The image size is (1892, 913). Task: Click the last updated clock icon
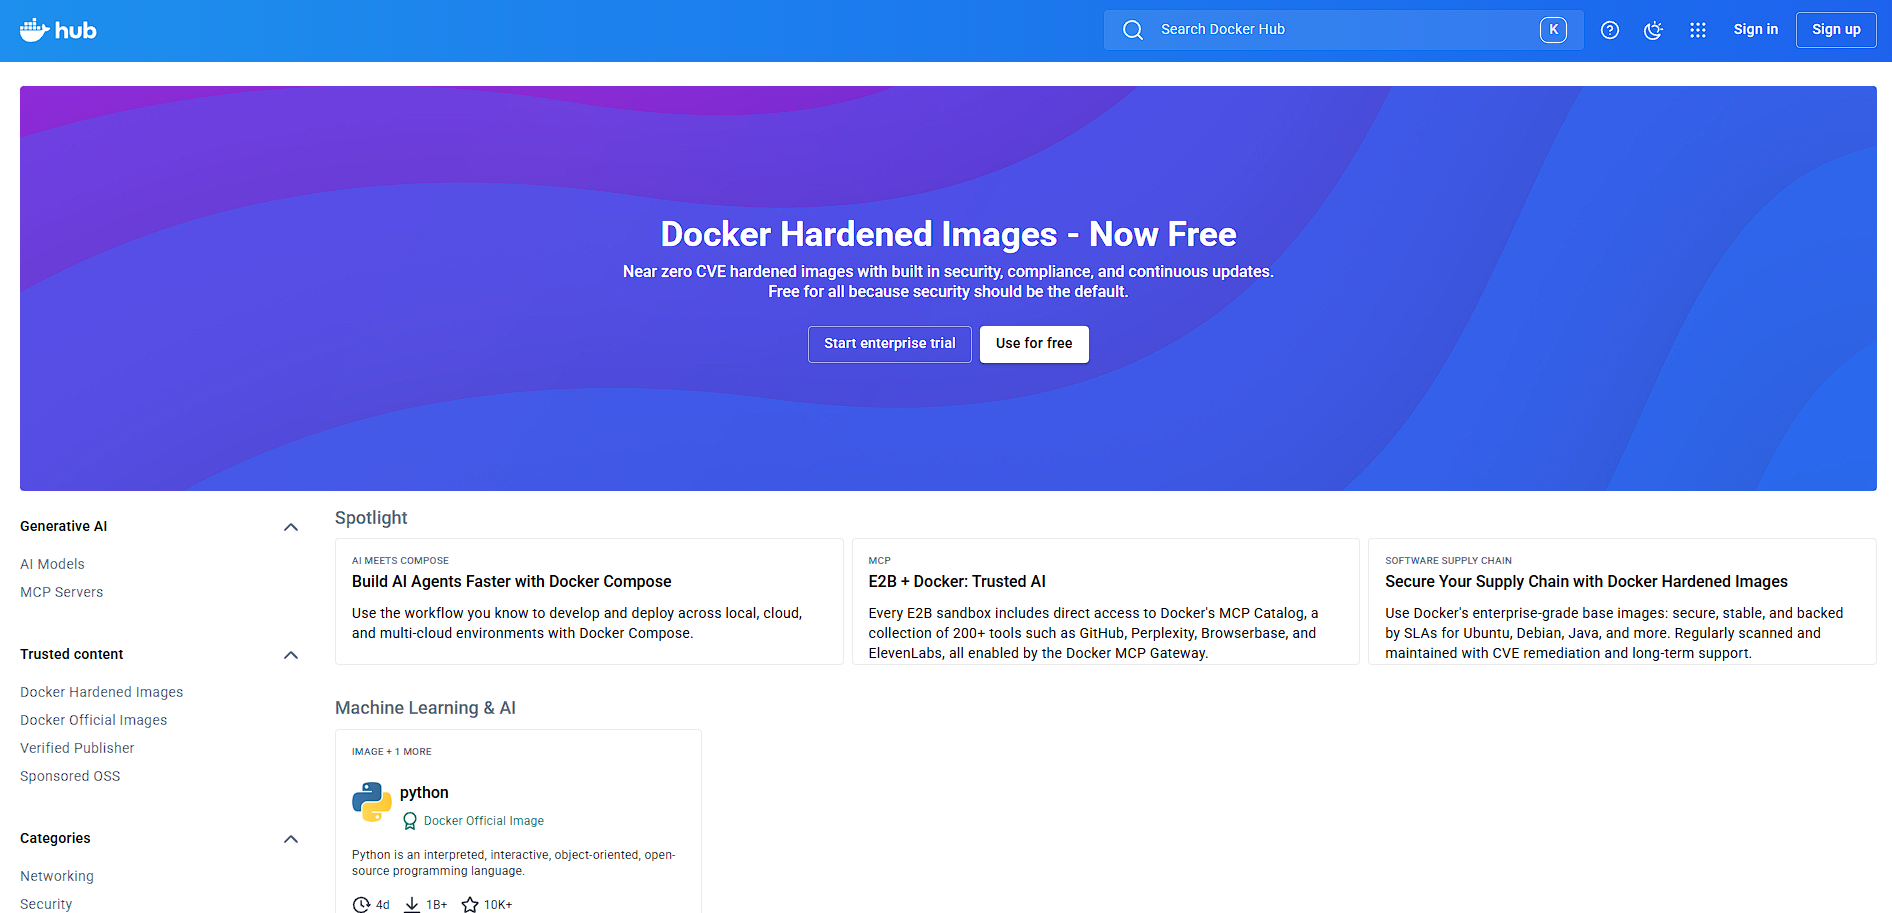[361, 905]
